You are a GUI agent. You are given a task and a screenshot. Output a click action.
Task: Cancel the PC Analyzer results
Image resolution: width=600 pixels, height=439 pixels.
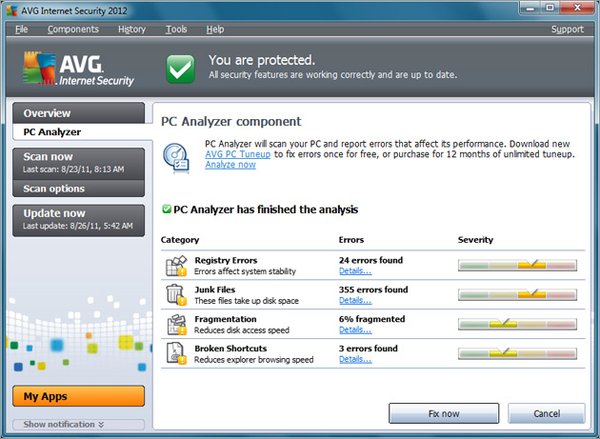(x=546, y=413)
